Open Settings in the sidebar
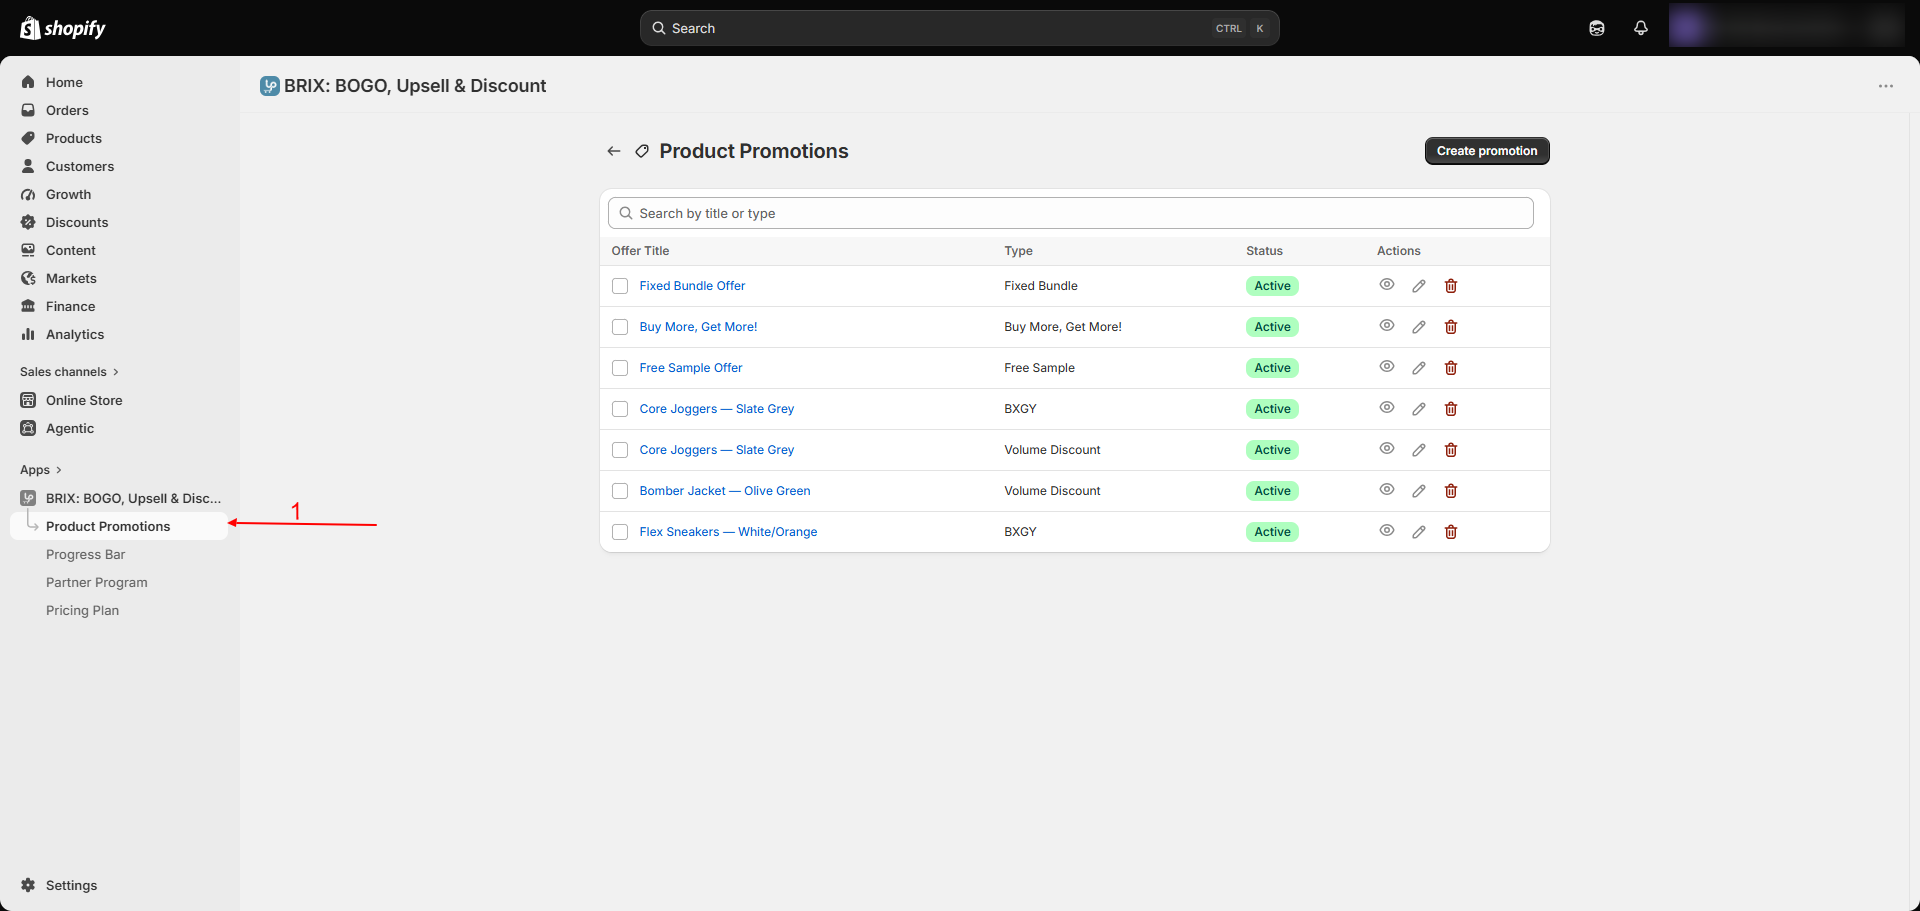1920x911 pixels. tap(71, 885)
